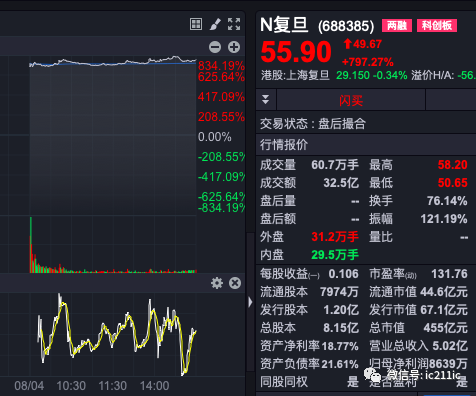Click the 市盈率 value 131.76
This screenshot has height=396, width=476.
(x=449, y=274)
